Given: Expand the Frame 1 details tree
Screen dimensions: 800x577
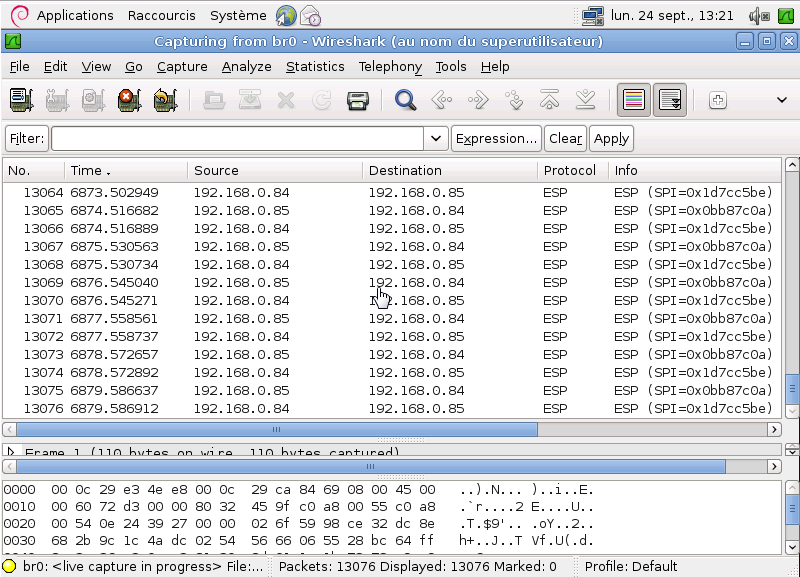Looking at the screenshot, I should tap(12, 452).
